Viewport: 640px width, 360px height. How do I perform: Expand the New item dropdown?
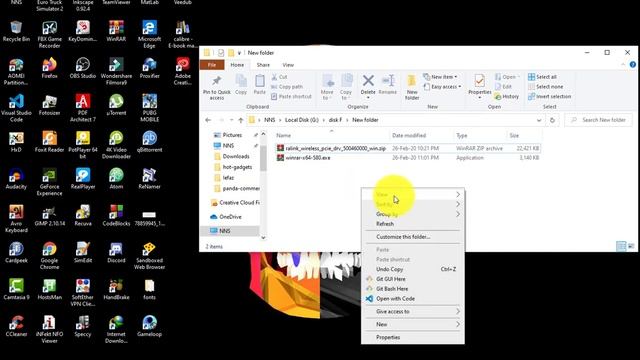(440, 77)
